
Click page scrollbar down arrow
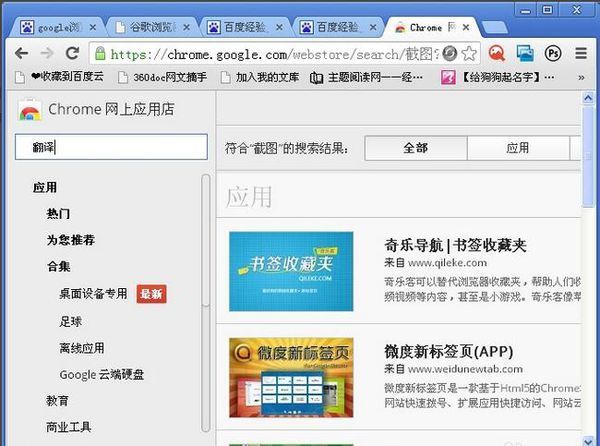(x=588, y=441)
